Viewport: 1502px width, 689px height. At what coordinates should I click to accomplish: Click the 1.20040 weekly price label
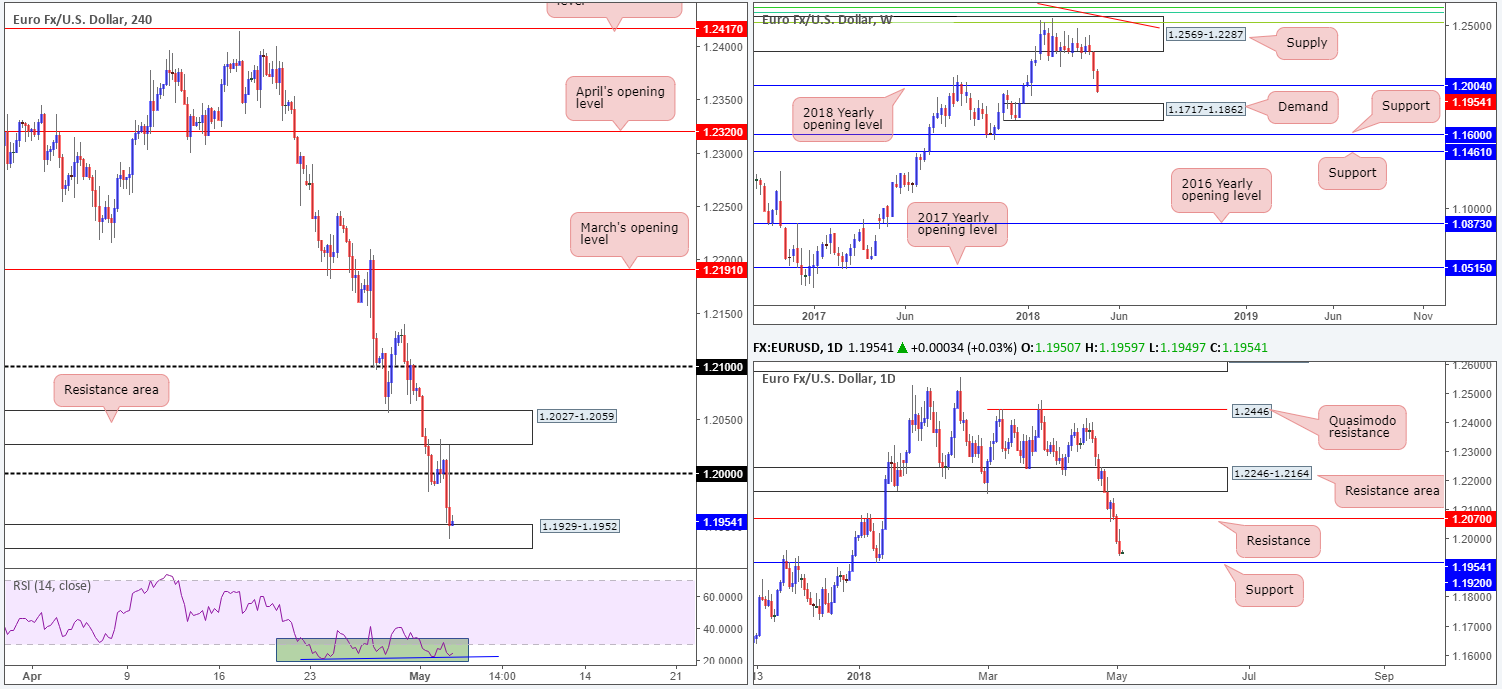coord(1472,88)
